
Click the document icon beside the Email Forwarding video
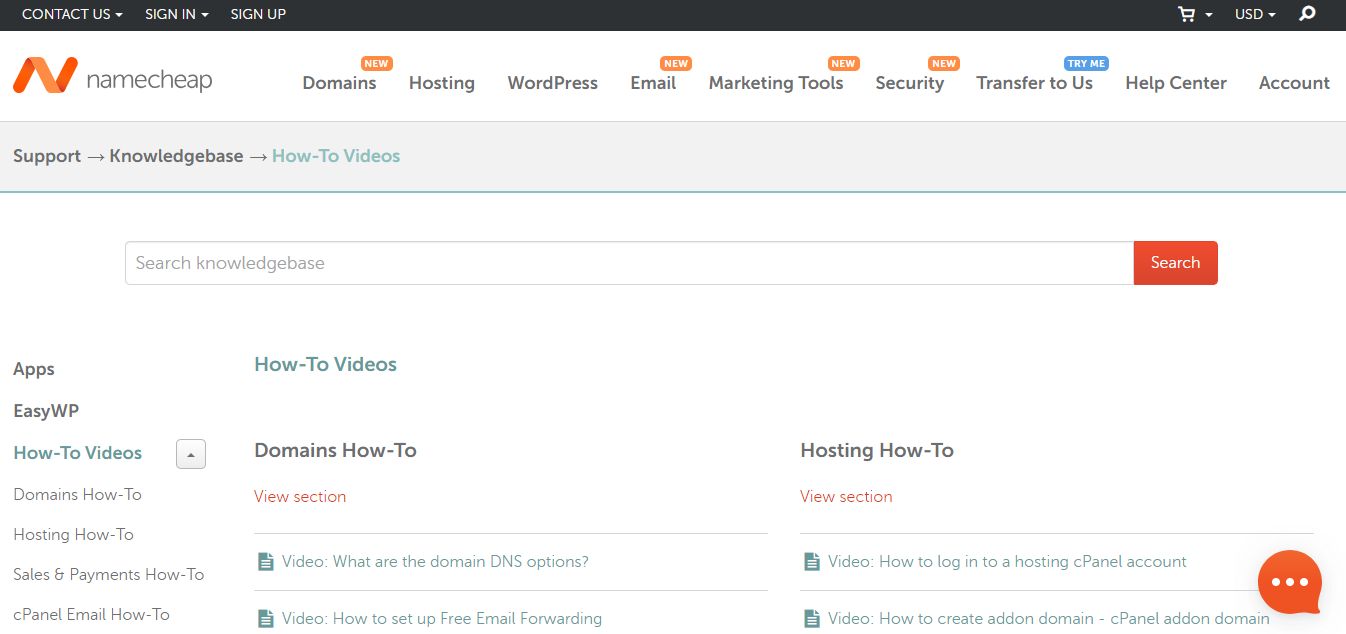pyautogui.click(x=265, y=618)
